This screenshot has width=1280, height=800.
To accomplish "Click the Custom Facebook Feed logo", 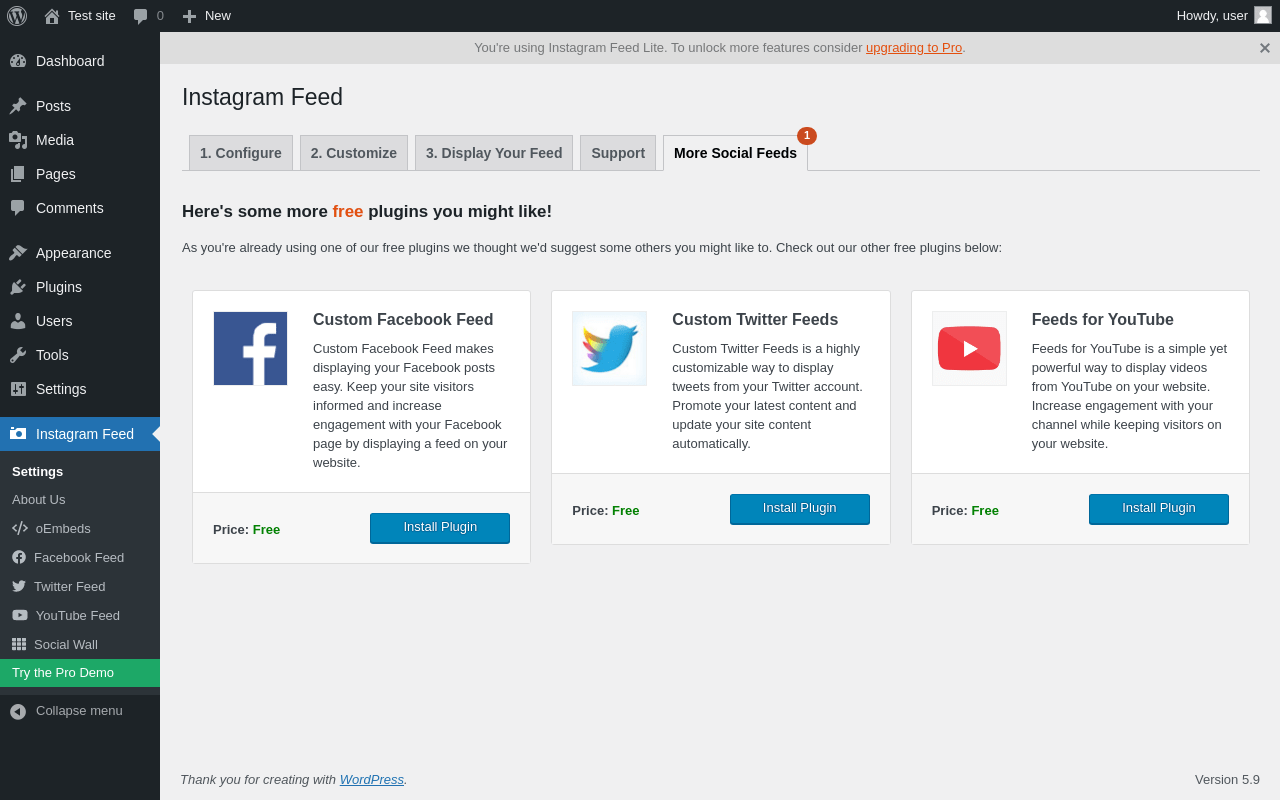I will [250, 348].
